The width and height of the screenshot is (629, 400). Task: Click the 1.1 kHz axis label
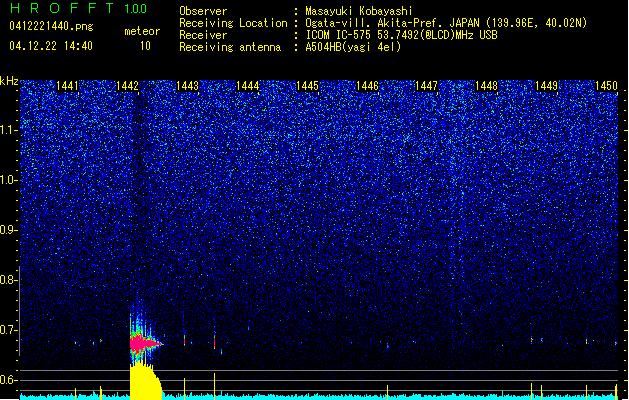9,130
